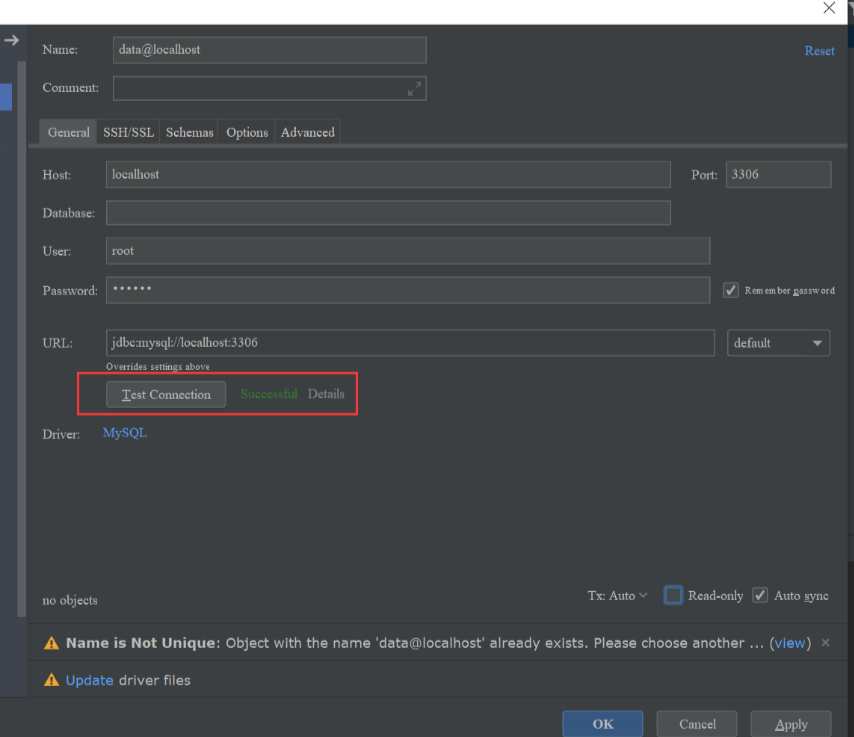Focus the Name input field

(270, 50)
